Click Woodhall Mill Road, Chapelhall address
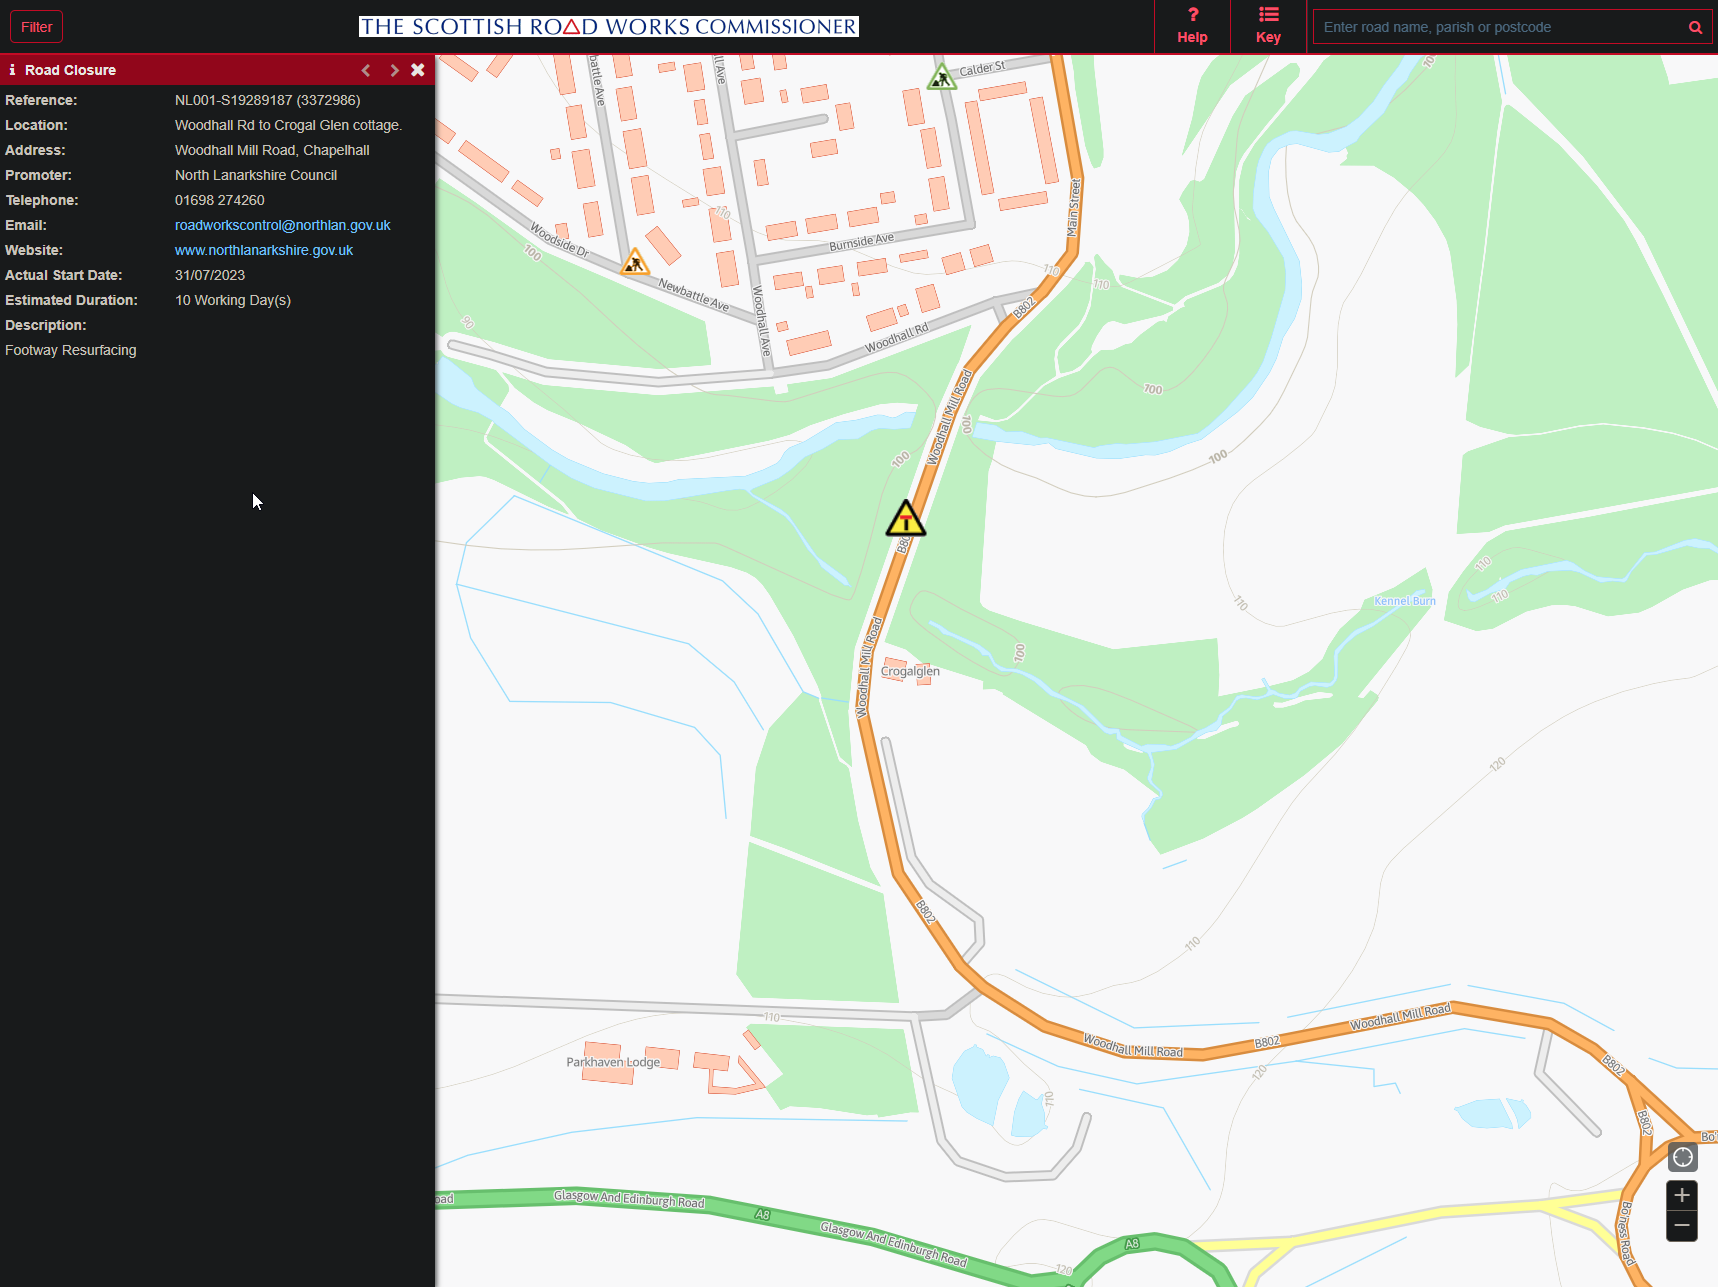The width and height of the screenshot is (1718, 1287). click(272, 150)
